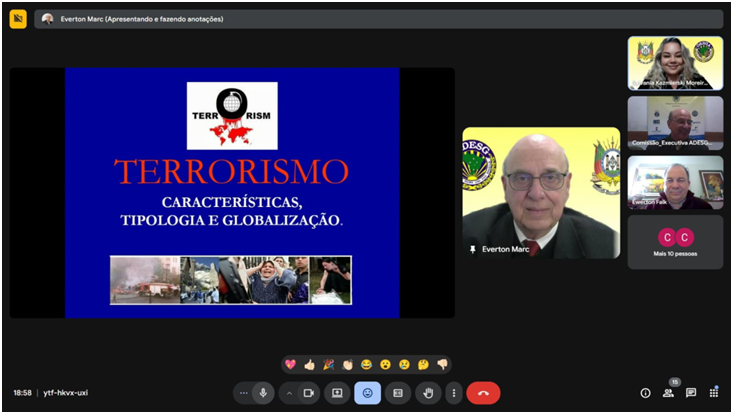
Task: Show the participants list
Action: click(x=668, y=393)
